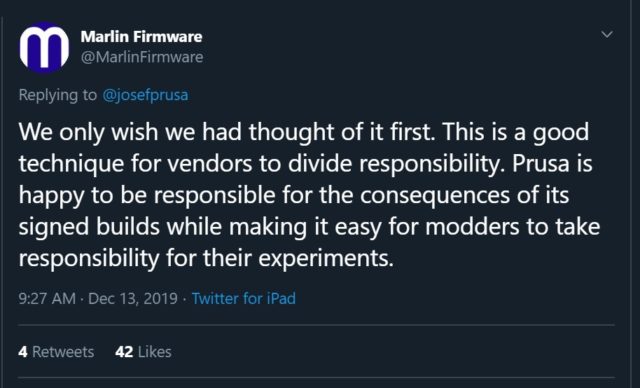
Task: Click the phrase "signed builds" in tweet
Action: tap(89, 227)
